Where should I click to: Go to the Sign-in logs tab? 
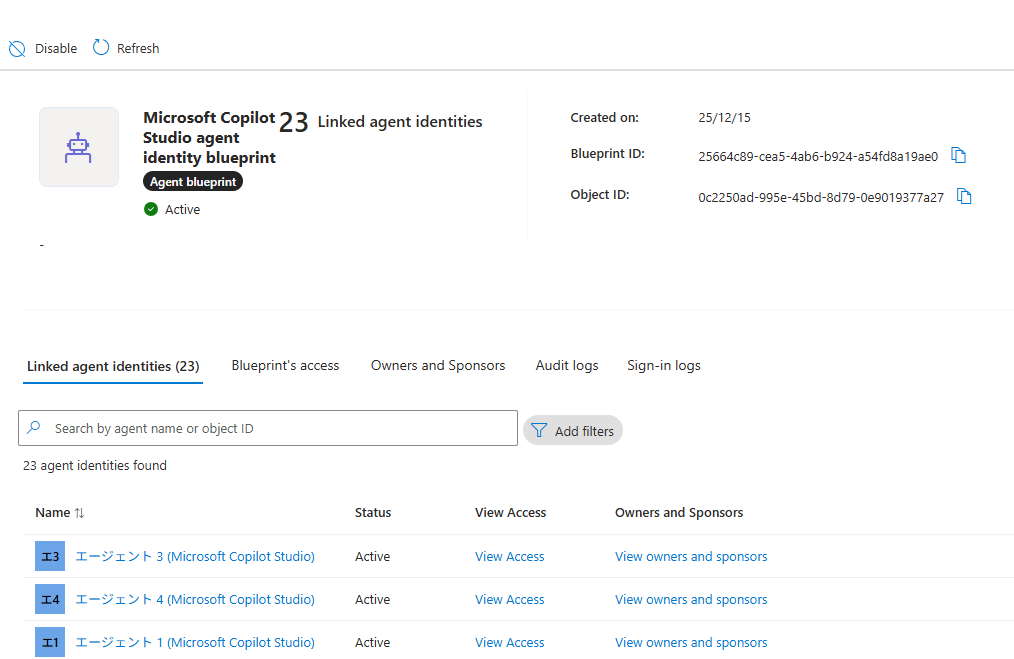tap(663, 365)
